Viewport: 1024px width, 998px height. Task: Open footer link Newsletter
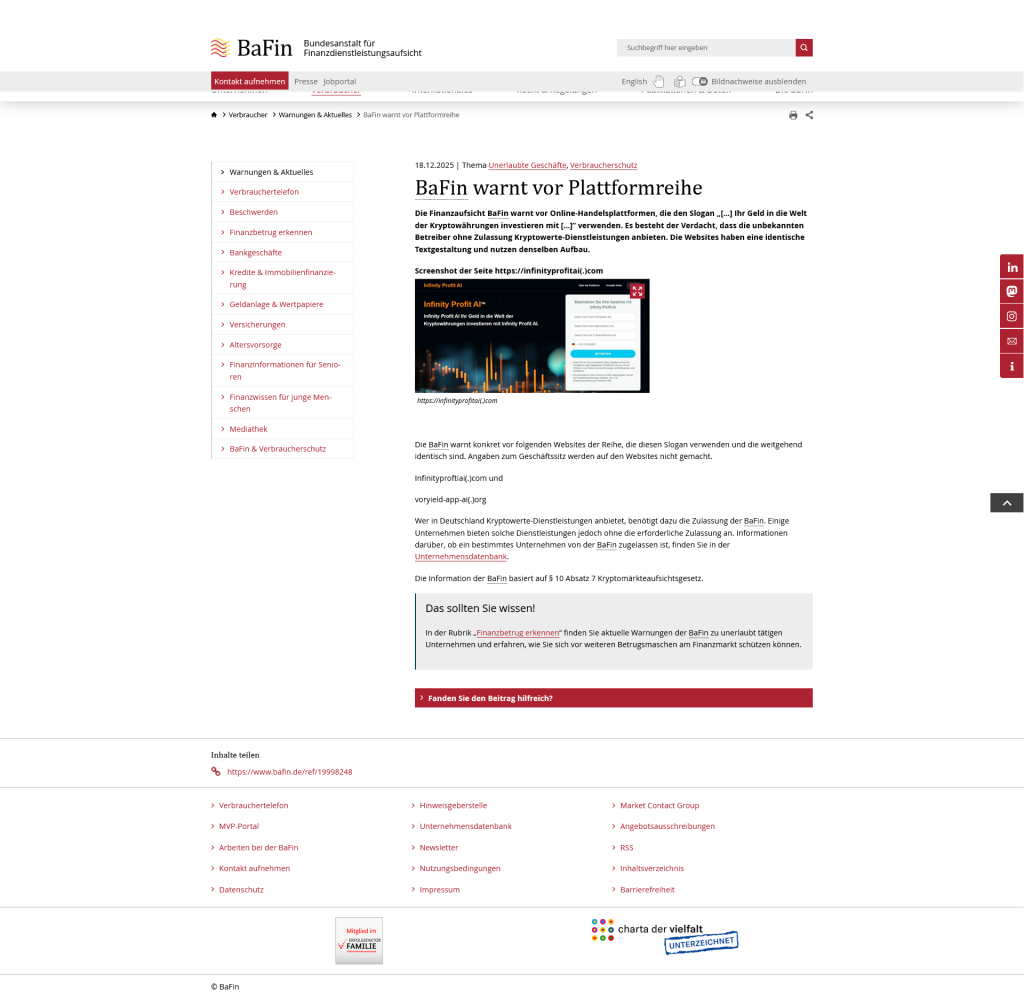click(x=439, y=847)
